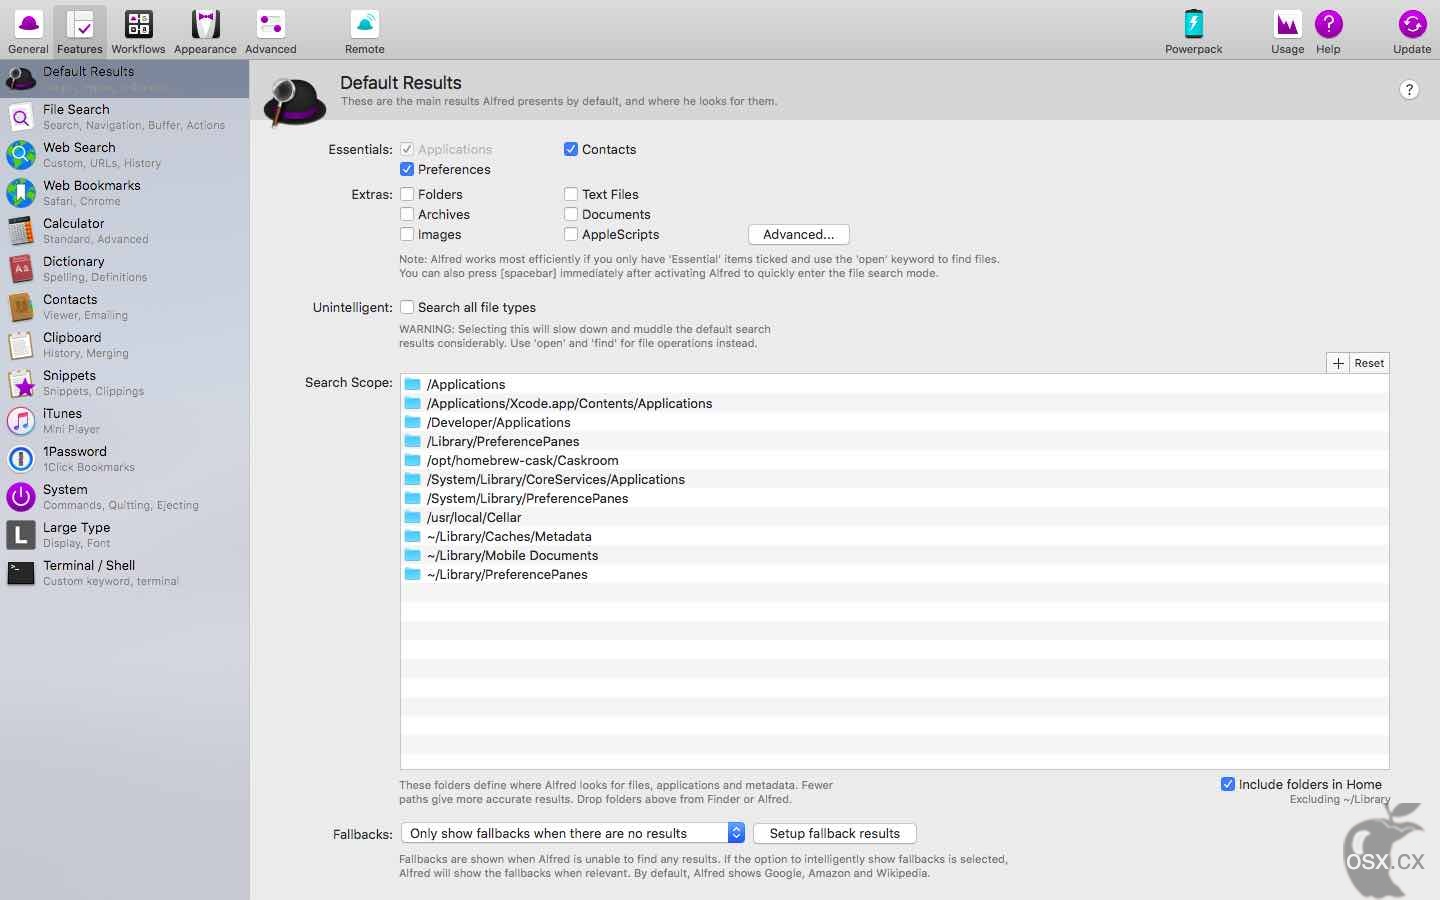Check the Documents option

[571, 214]
